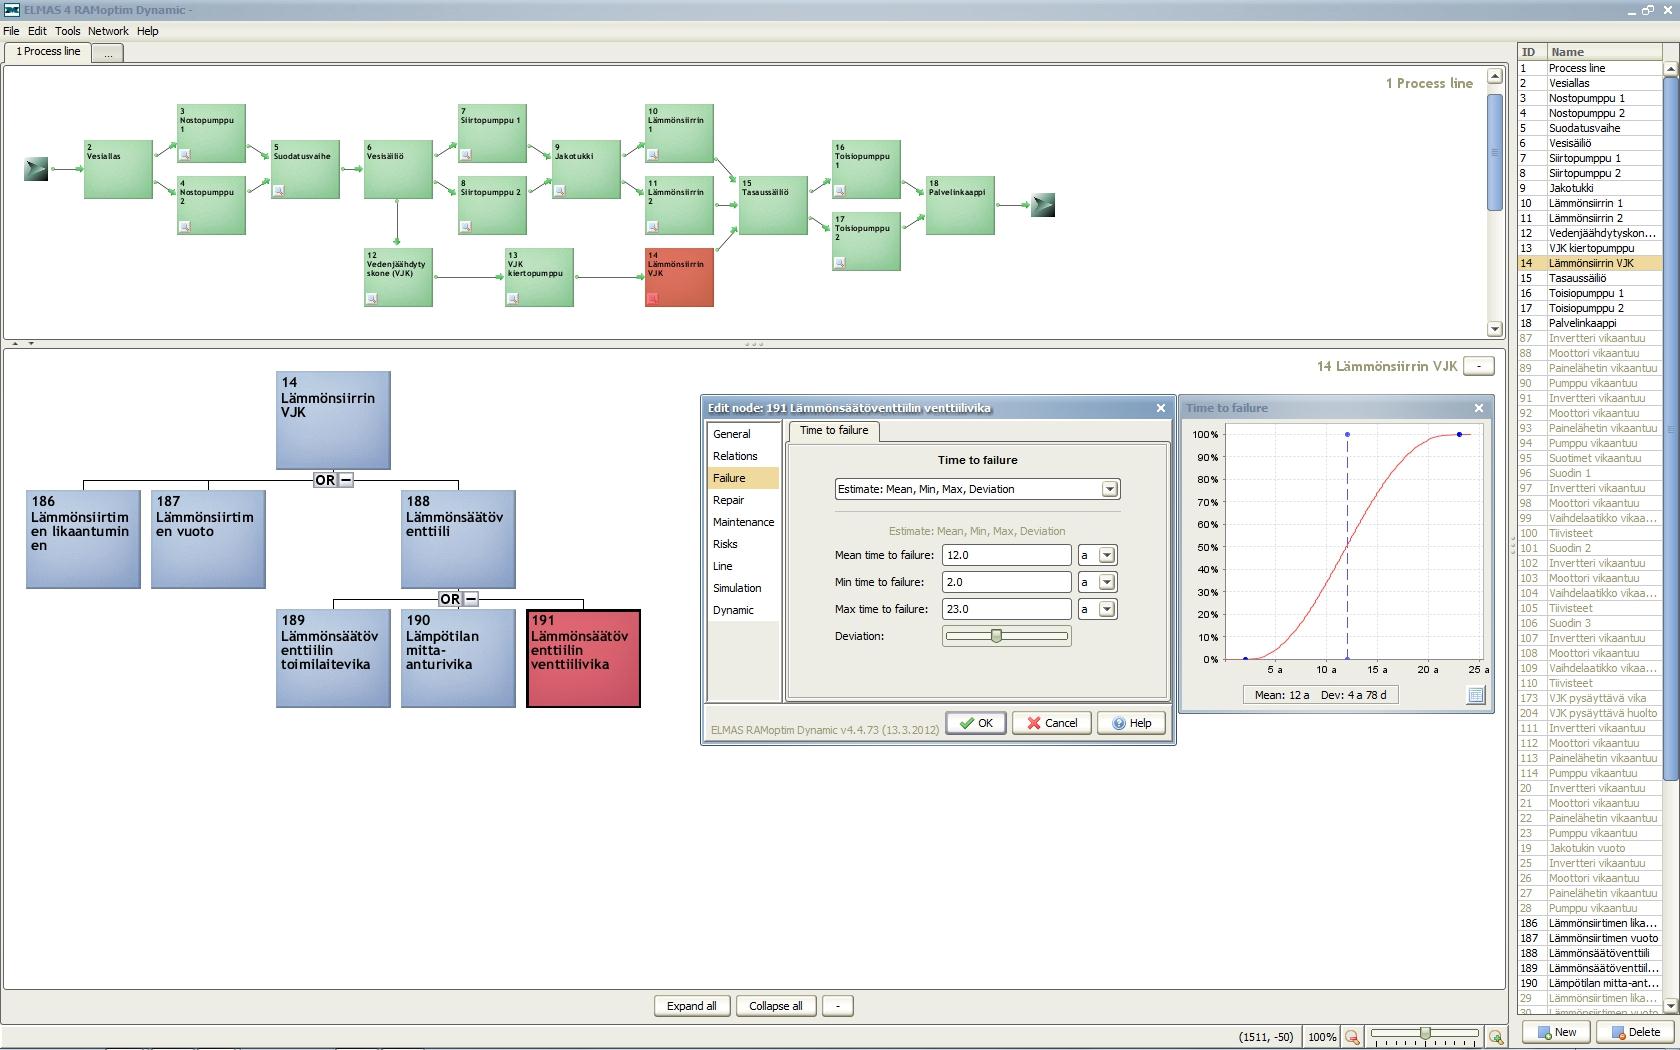Select the 1 Process line tab
Viewport: 1680px width, 1050px height.
tap(48, 51)
